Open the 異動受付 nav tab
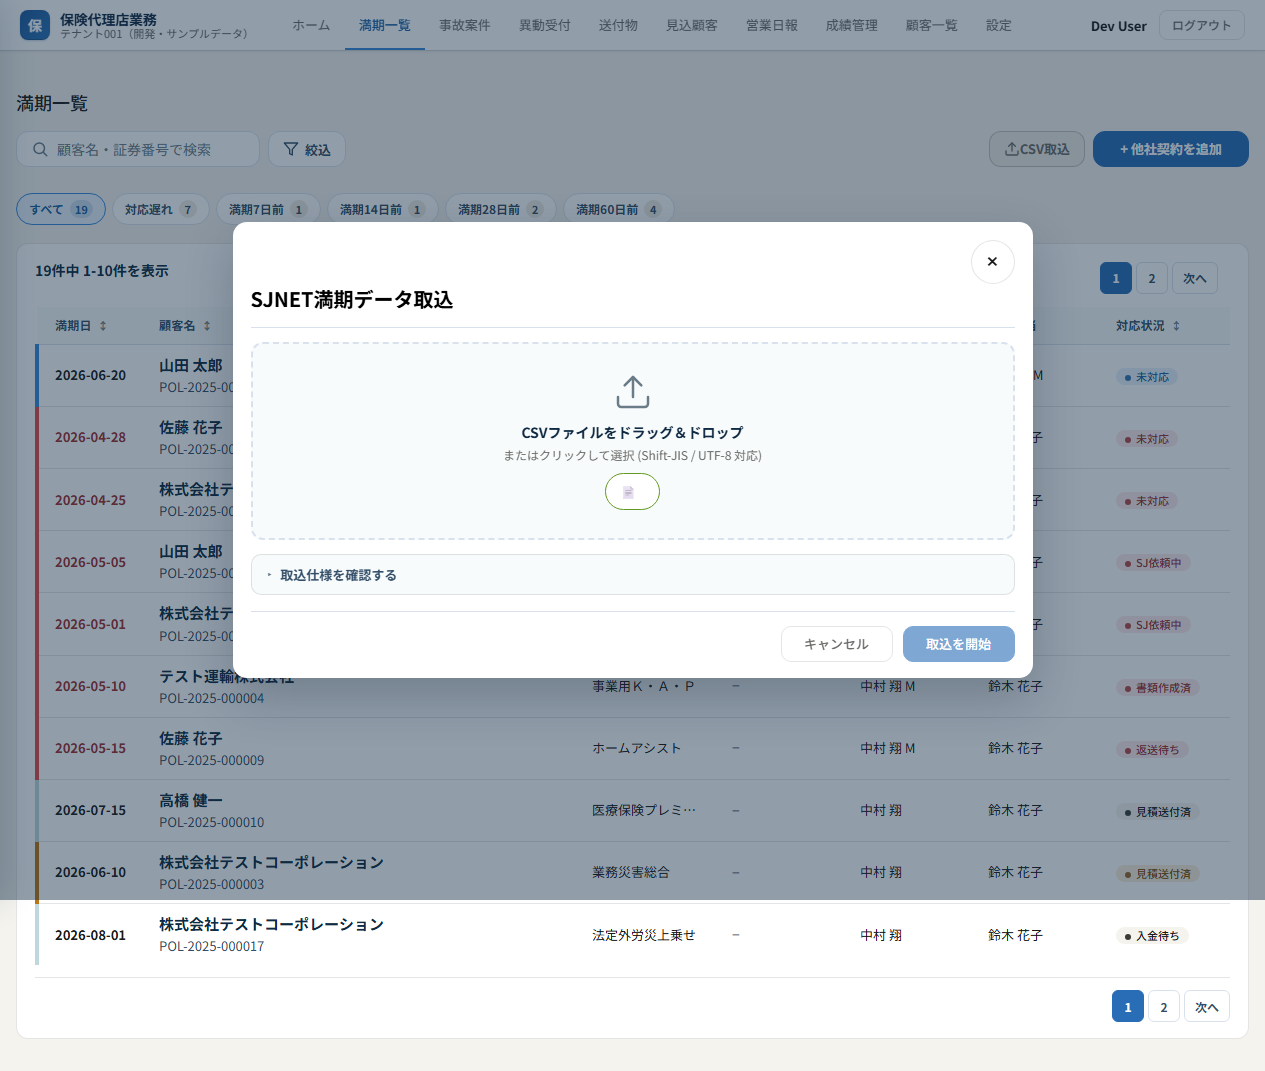This screenshot has height=1071, width=1265. (x=545, y=25)
